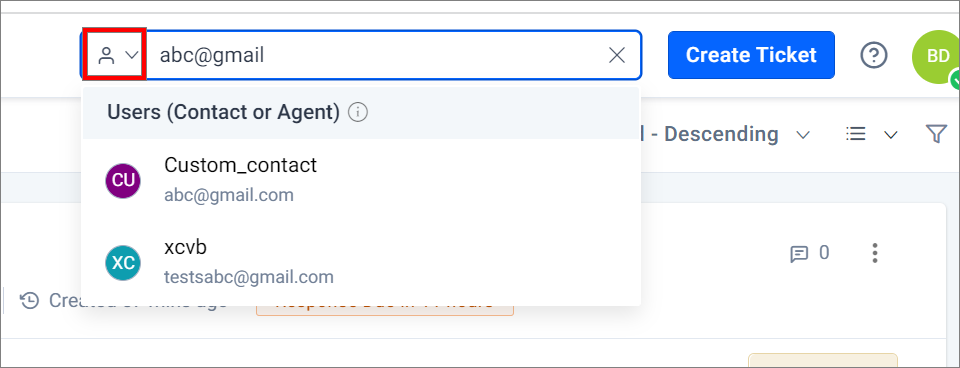Click the abc@gmail.com email text
The width and height of the screenshot is (960, 368).
coord(229,195)
